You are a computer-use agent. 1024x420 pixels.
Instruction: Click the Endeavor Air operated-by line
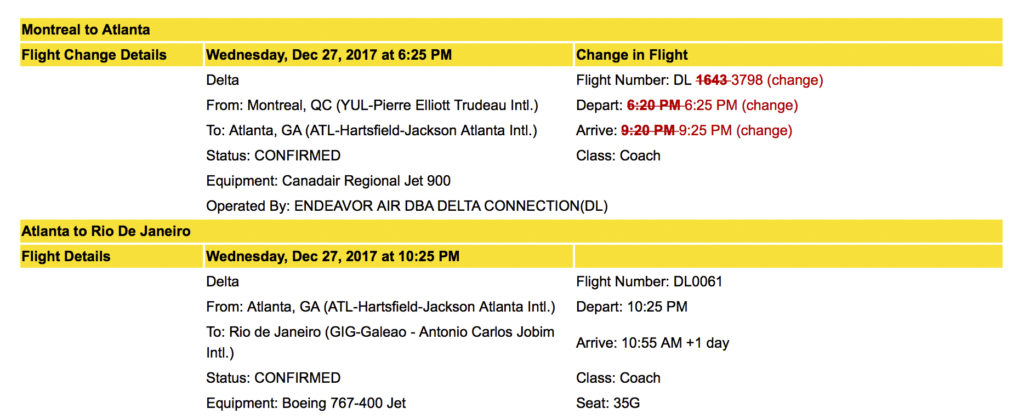pos(406,206)
